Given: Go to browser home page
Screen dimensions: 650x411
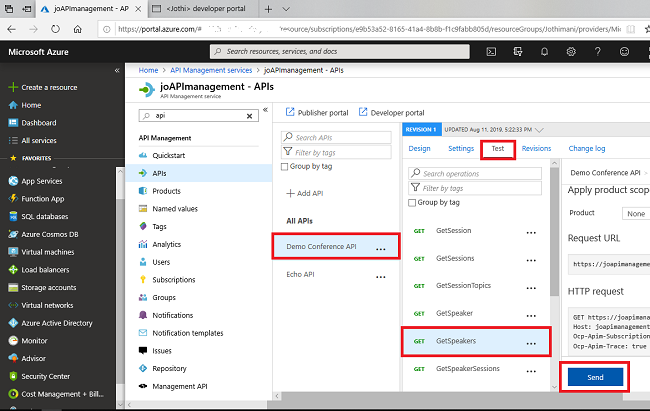Looking at the screenshot, I should click(x=78, y=29).
